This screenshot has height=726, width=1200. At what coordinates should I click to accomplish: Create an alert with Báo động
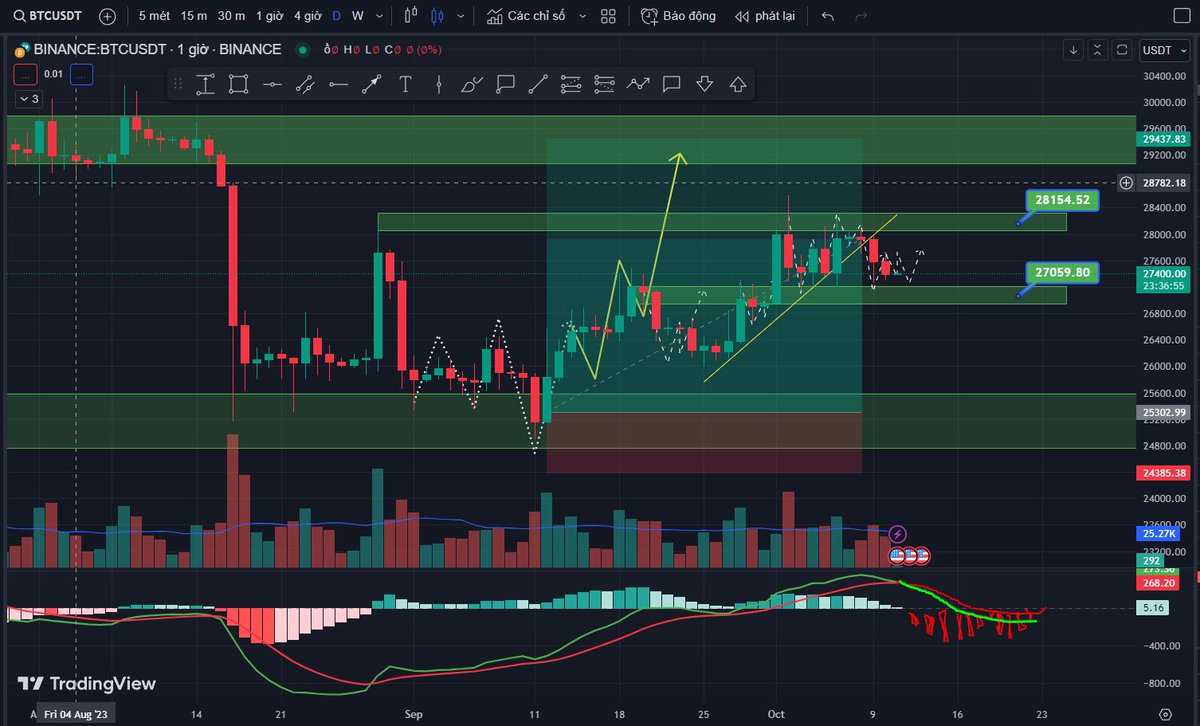(x=678, y=16)
